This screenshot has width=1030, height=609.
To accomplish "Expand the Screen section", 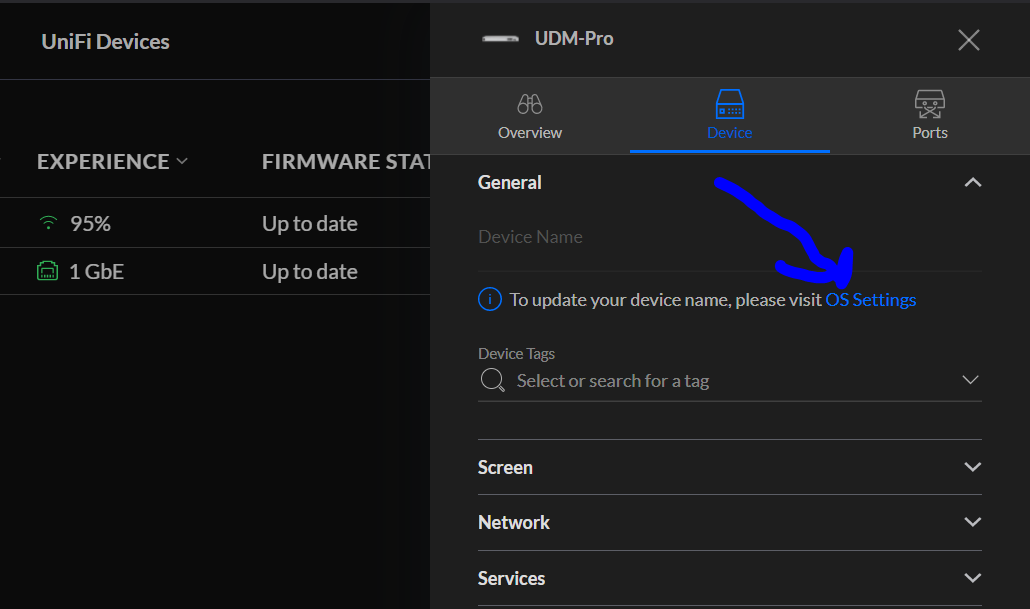I will click(972, 467).
